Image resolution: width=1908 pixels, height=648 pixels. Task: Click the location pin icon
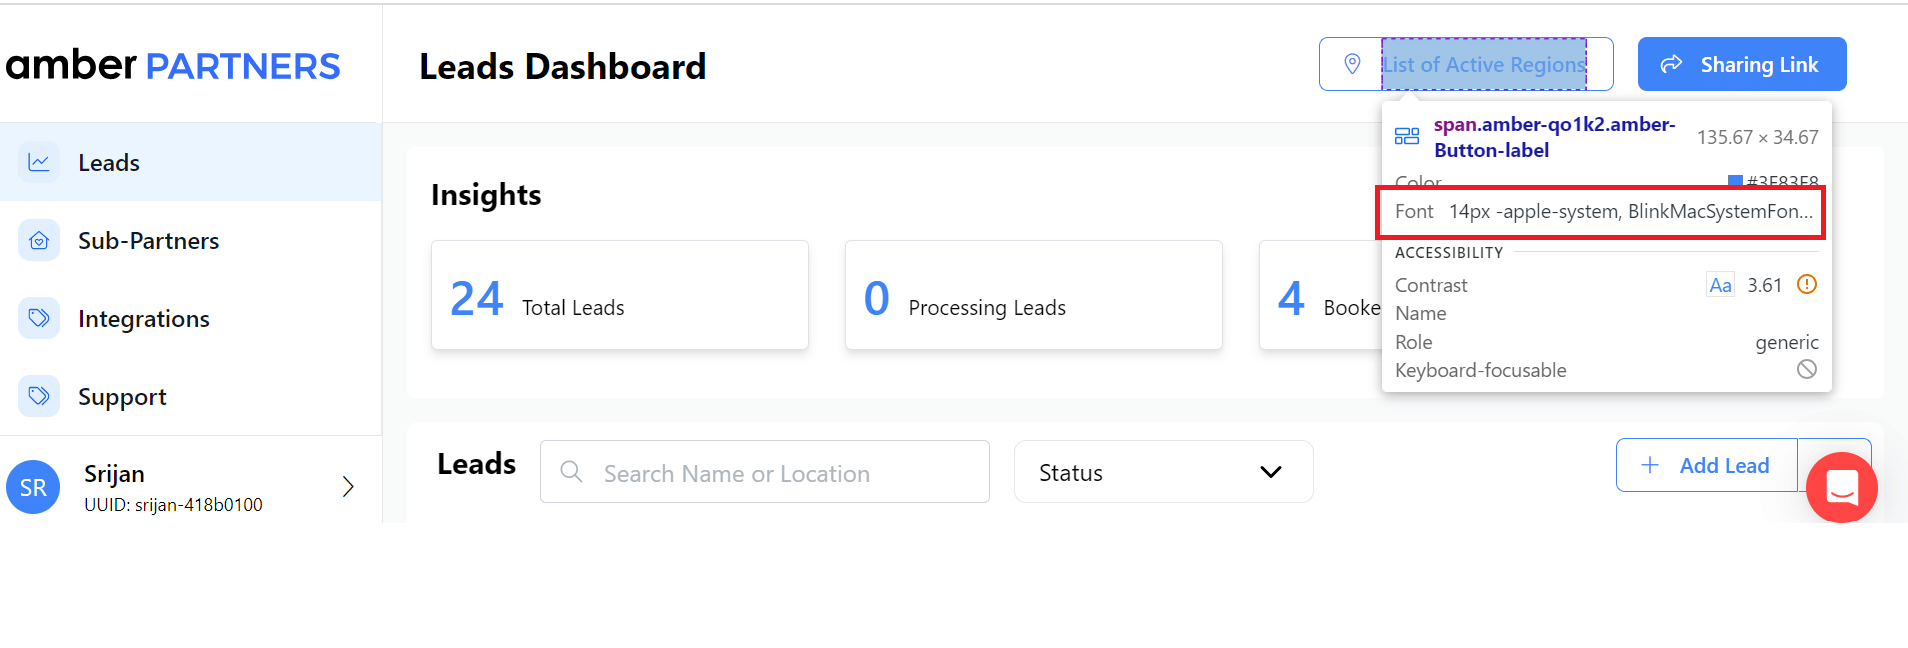click(1352, 64)
